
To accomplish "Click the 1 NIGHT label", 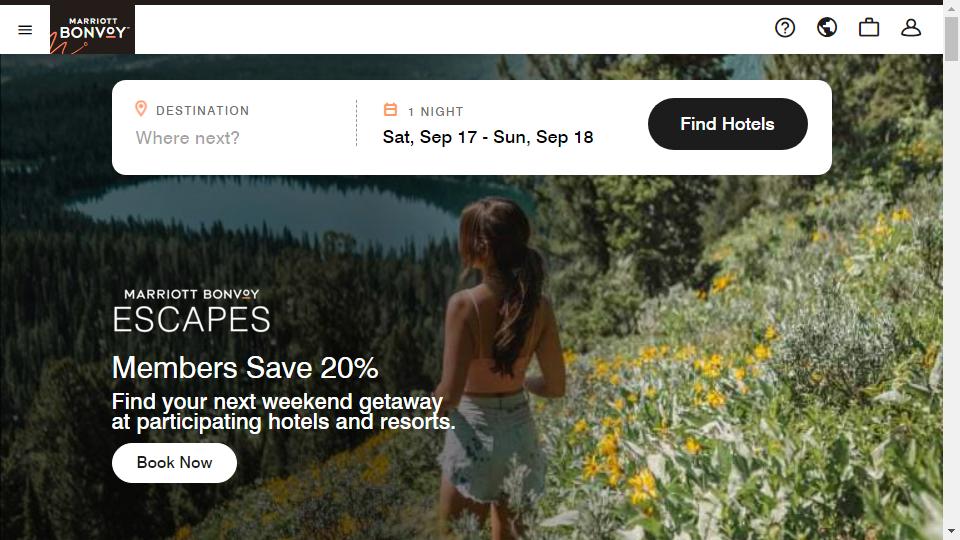I will pyautogui.click(x=435, y=111).
